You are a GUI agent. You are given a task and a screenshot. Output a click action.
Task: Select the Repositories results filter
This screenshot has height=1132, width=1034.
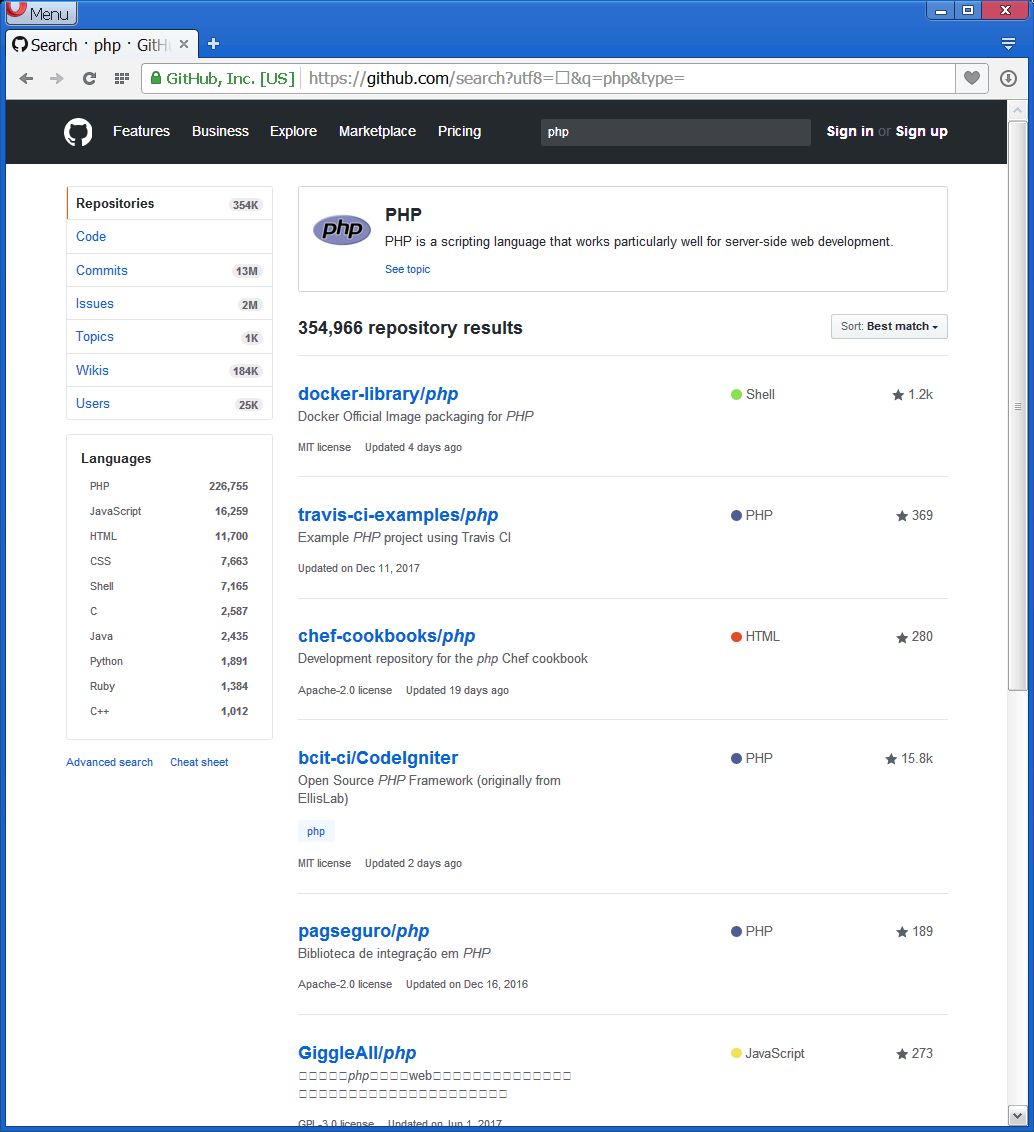click(x=170, y=204)
